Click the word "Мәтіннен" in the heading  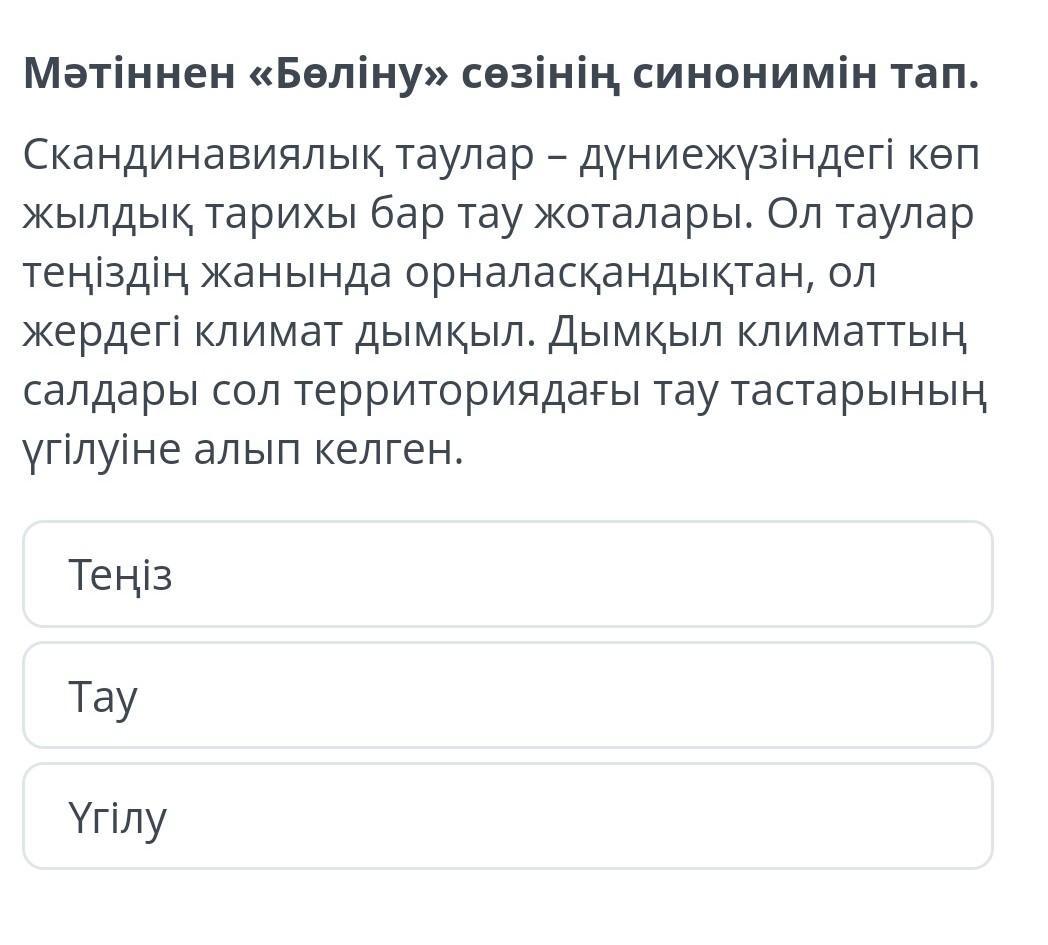tap(129, 72)
